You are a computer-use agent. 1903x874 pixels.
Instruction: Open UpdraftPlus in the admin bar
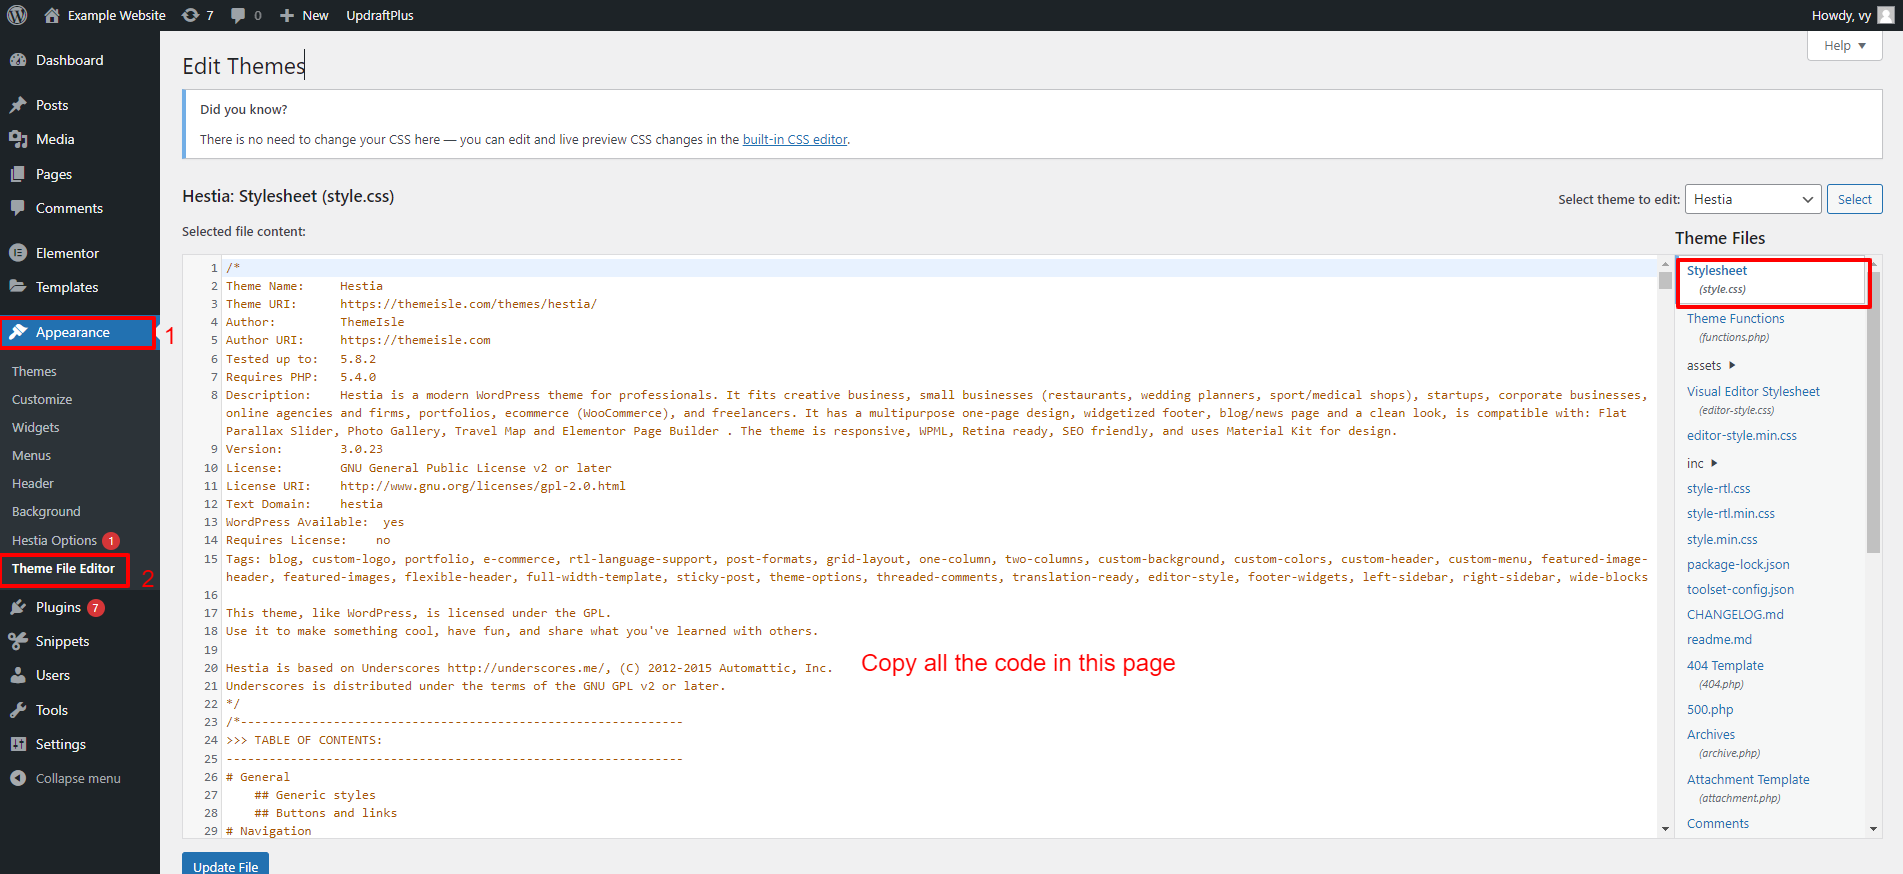[379, 15]
